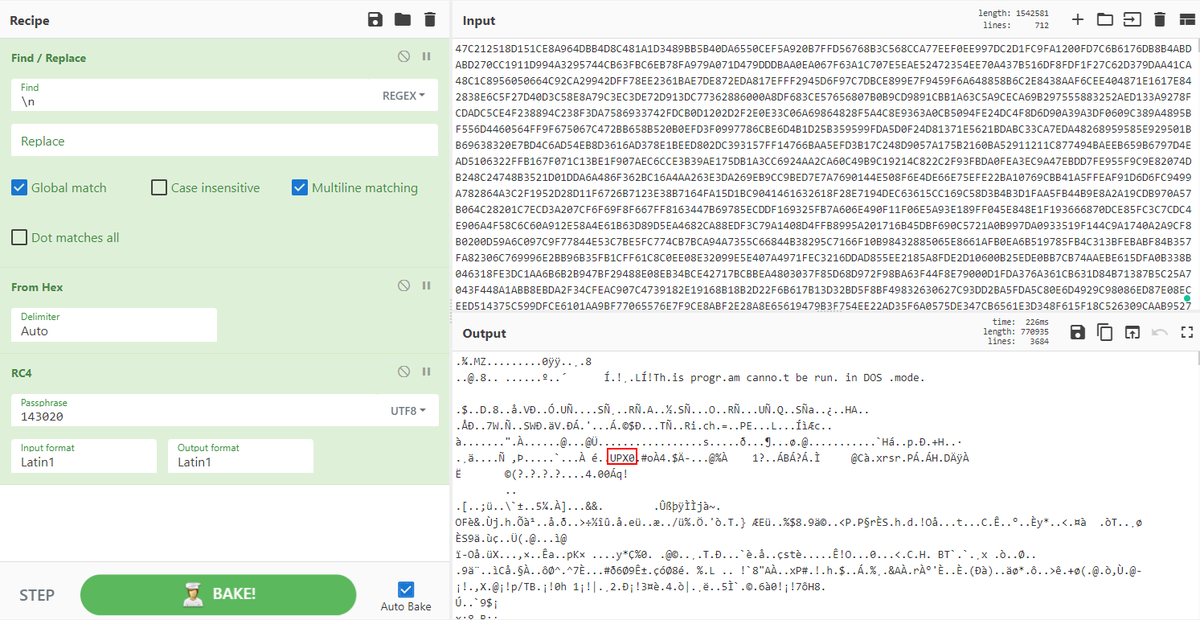The width and height of the screenshot is (1200, 620).
Task: Click the Input panel heading
Action: tap(479, 20)
